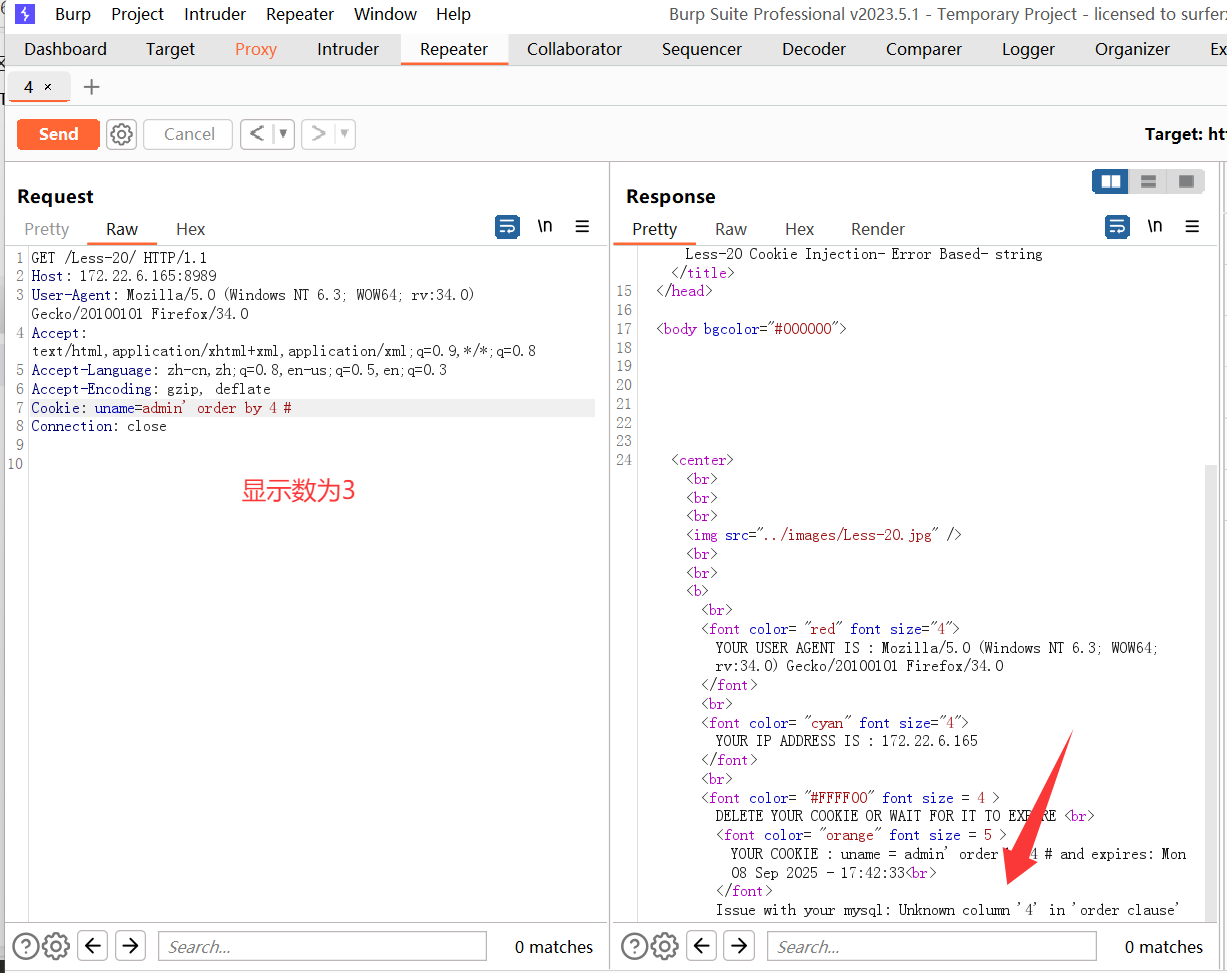Open the Repeater menu
The height and width of the screenshot is (973, 1227).
(300, 14)
